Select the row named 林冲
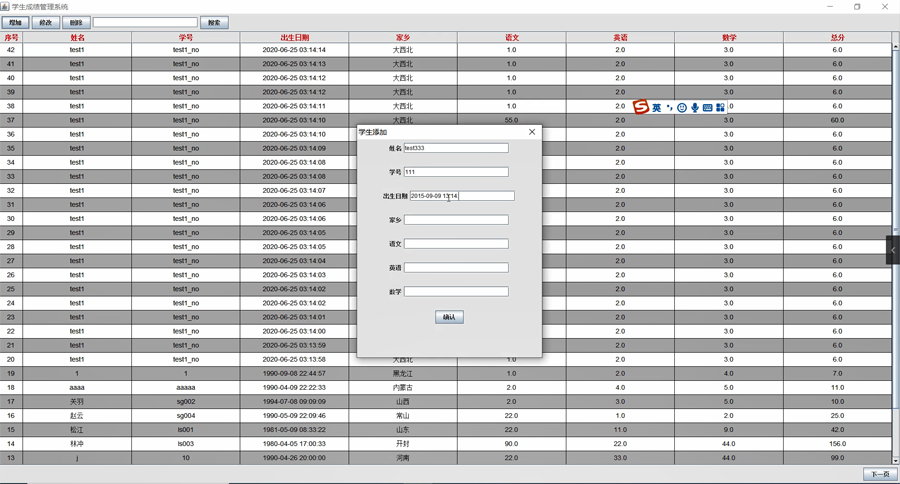The image size is (900, 484). pyautogui.click(x=445, y=444)
